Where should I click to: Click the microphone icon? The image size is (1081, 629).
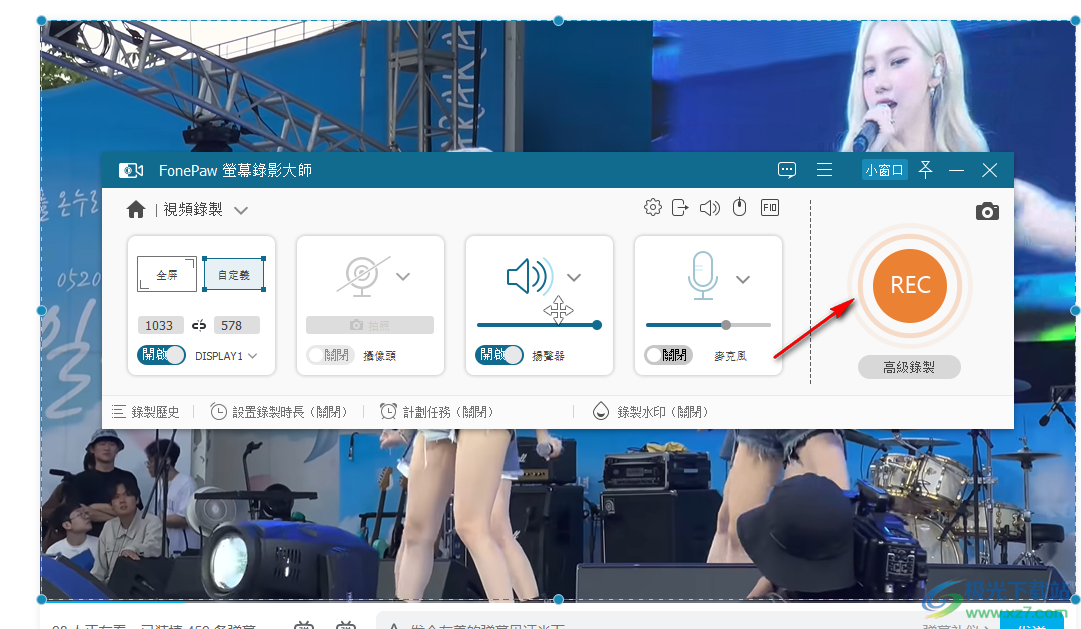tap(703, 275)
